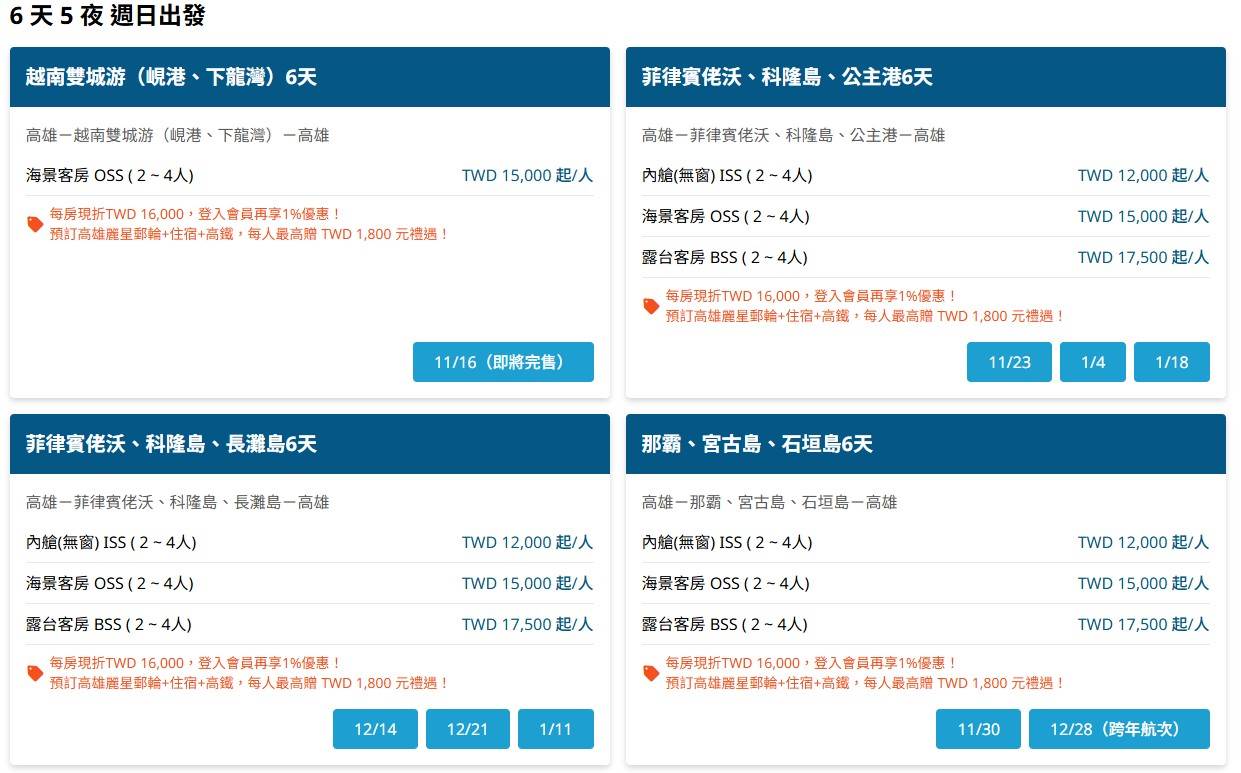Open the 那霸、宮古島、石垣島6天 header
The width and height of the screenshot is (1241, 773).
pyautogui.click(x=757, y=444)
